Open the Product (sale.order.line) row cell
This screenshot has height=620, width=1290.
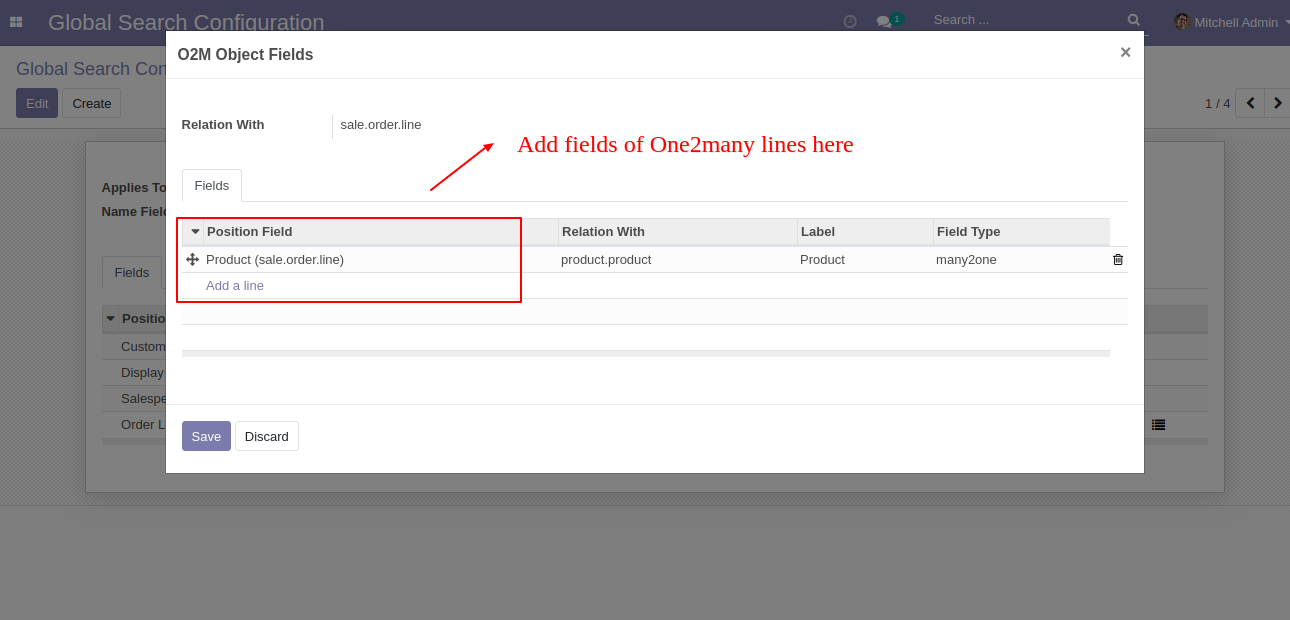click(275, 259)
